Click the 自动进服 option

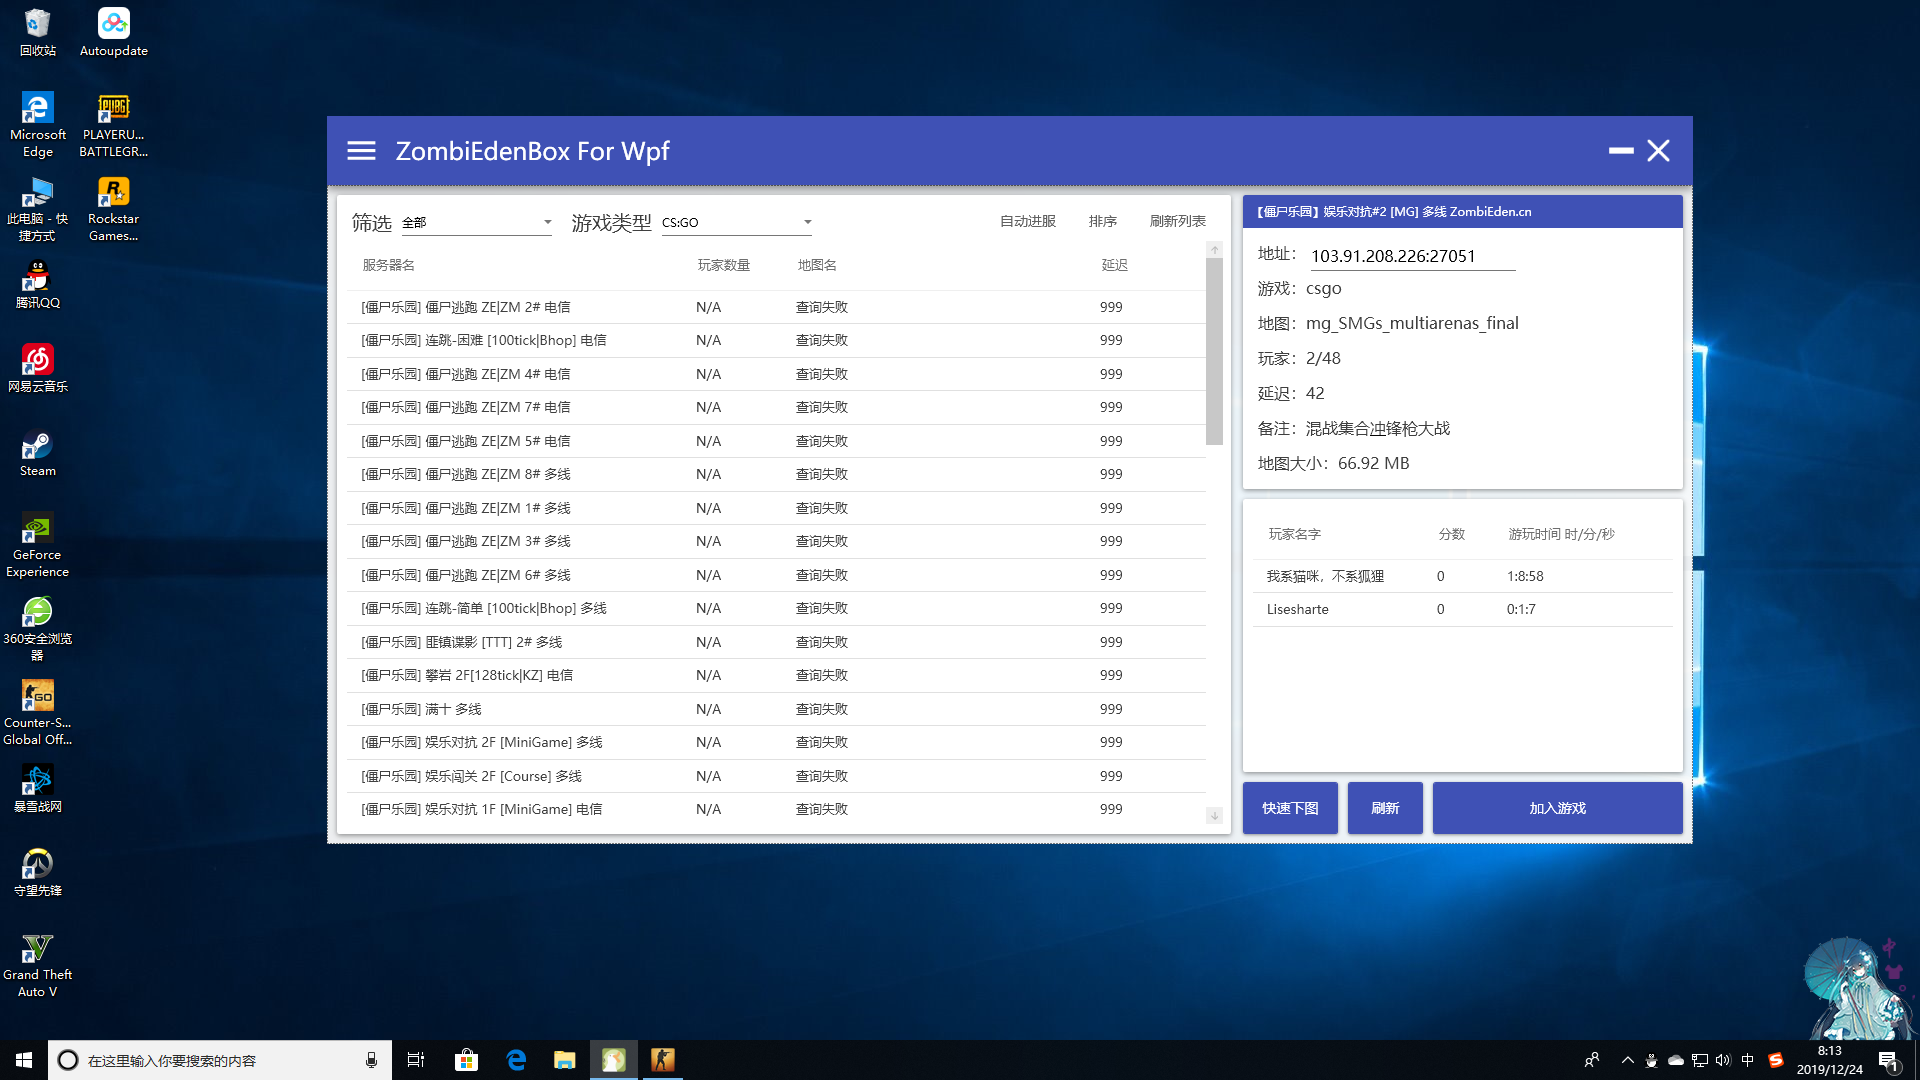(1027, 221)
